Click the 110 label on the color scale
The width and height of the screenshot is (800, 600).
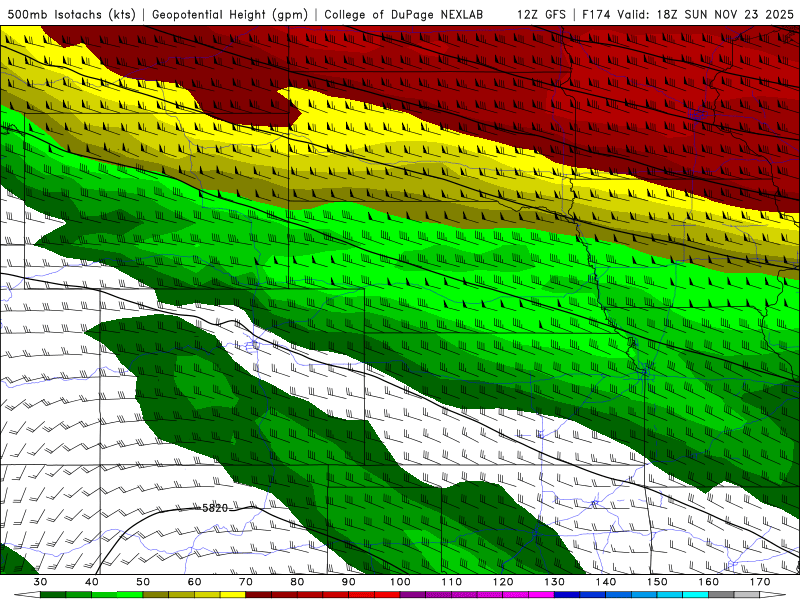point(452,582)
